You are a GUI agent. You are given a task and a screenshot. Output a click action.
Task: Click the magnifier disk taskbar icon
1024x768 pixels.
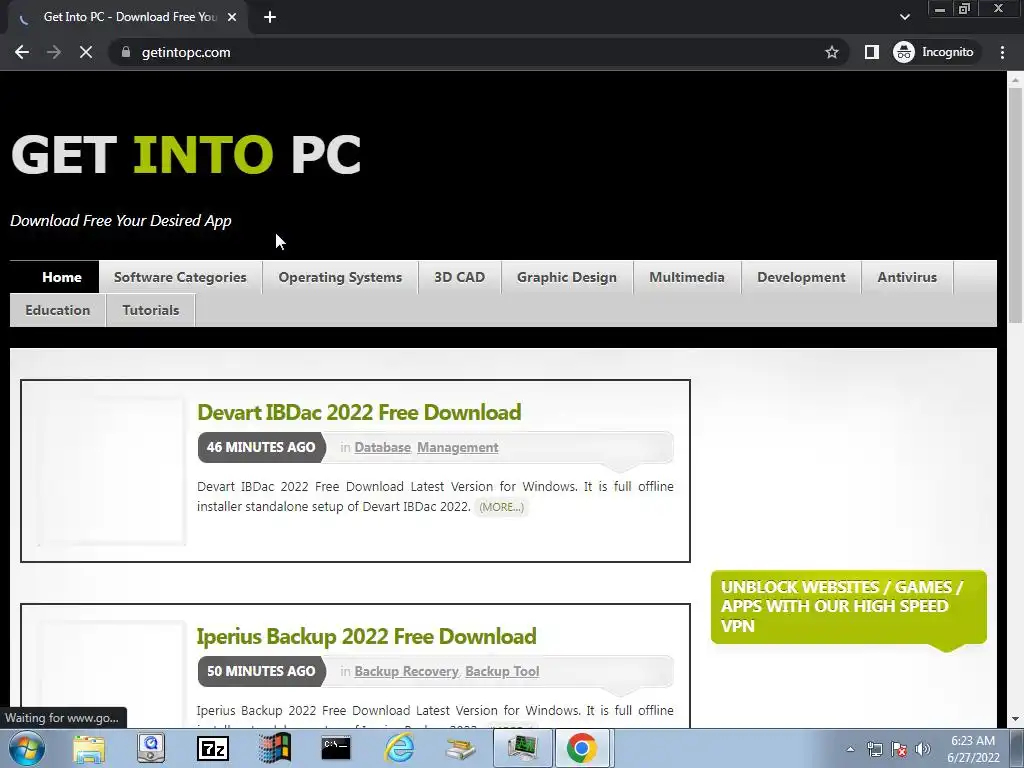click(151, 748)
